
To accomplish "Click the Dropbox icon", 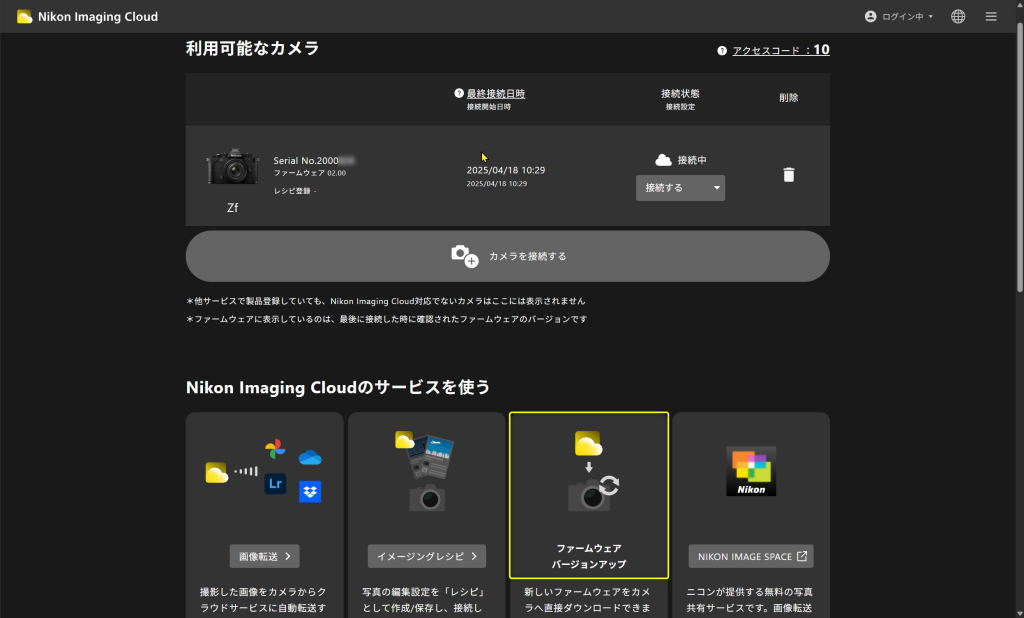I will pos(310,491).
